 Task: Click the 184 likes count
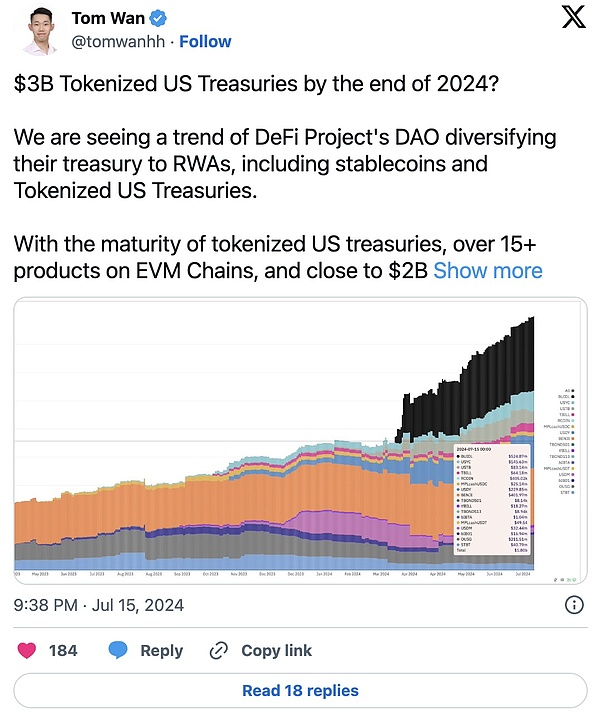(x=63, y=651)
